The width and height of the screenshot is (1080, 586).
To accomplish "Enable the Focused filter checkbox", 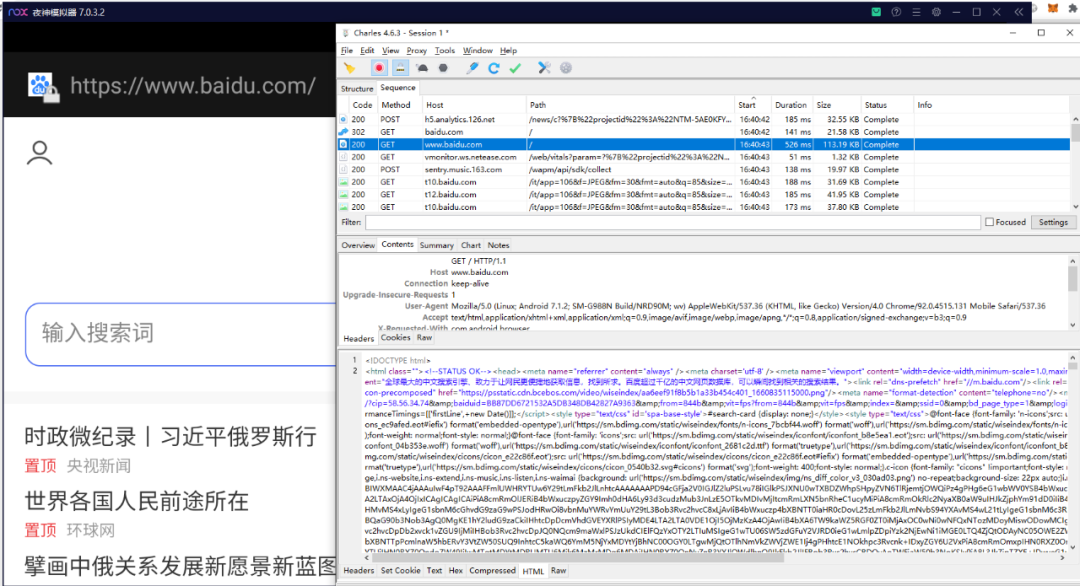I will (990, 221).
